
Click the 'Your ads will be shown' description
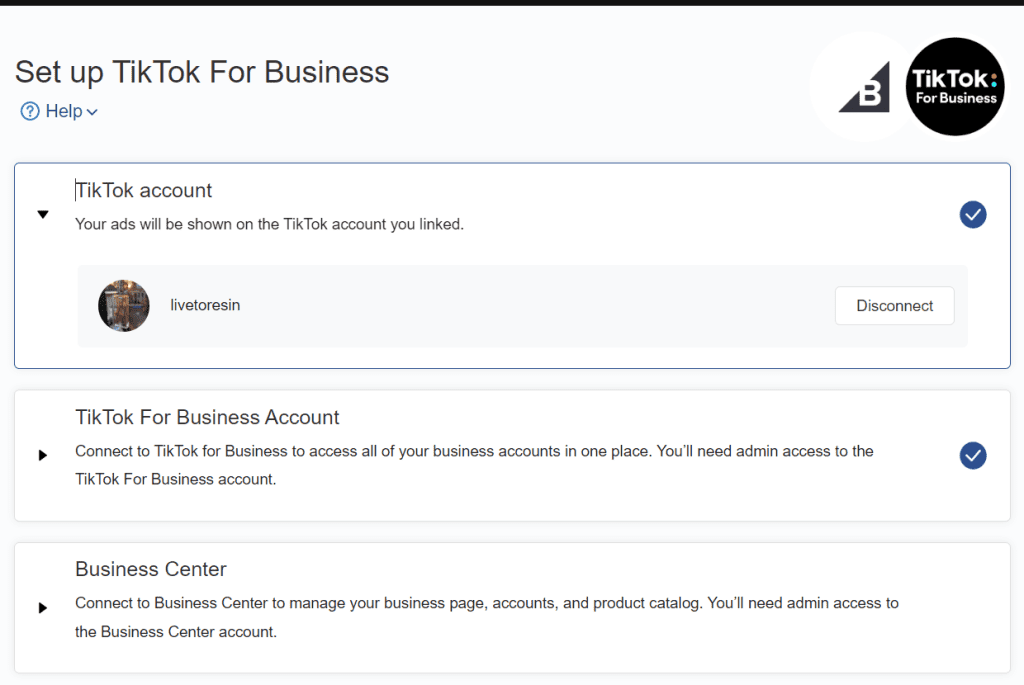coord(269,224)
